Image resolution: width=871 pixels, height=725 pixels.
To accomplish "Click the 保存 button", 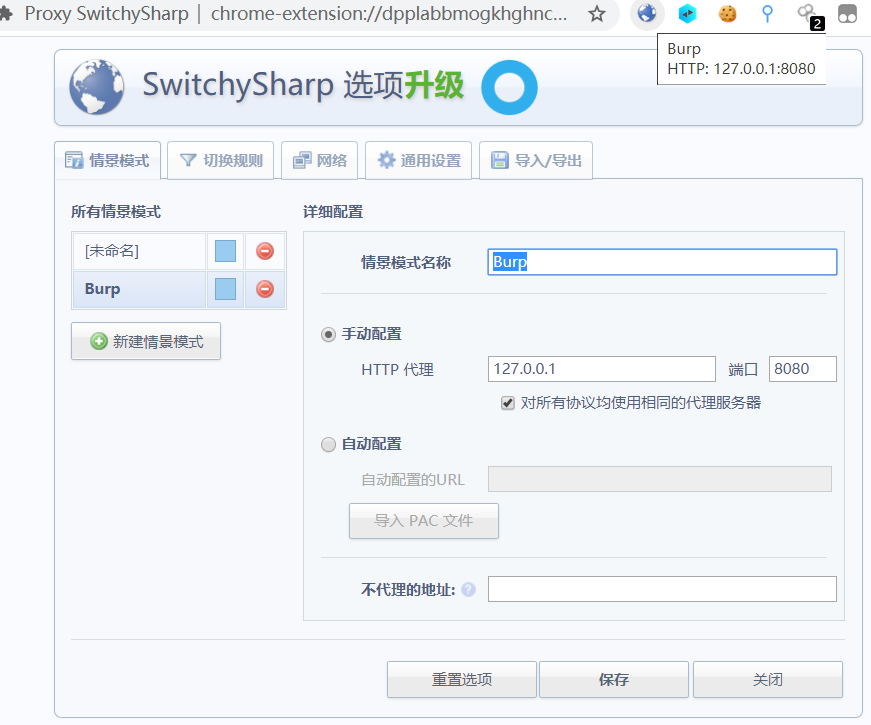I will (x=614, y=679).
